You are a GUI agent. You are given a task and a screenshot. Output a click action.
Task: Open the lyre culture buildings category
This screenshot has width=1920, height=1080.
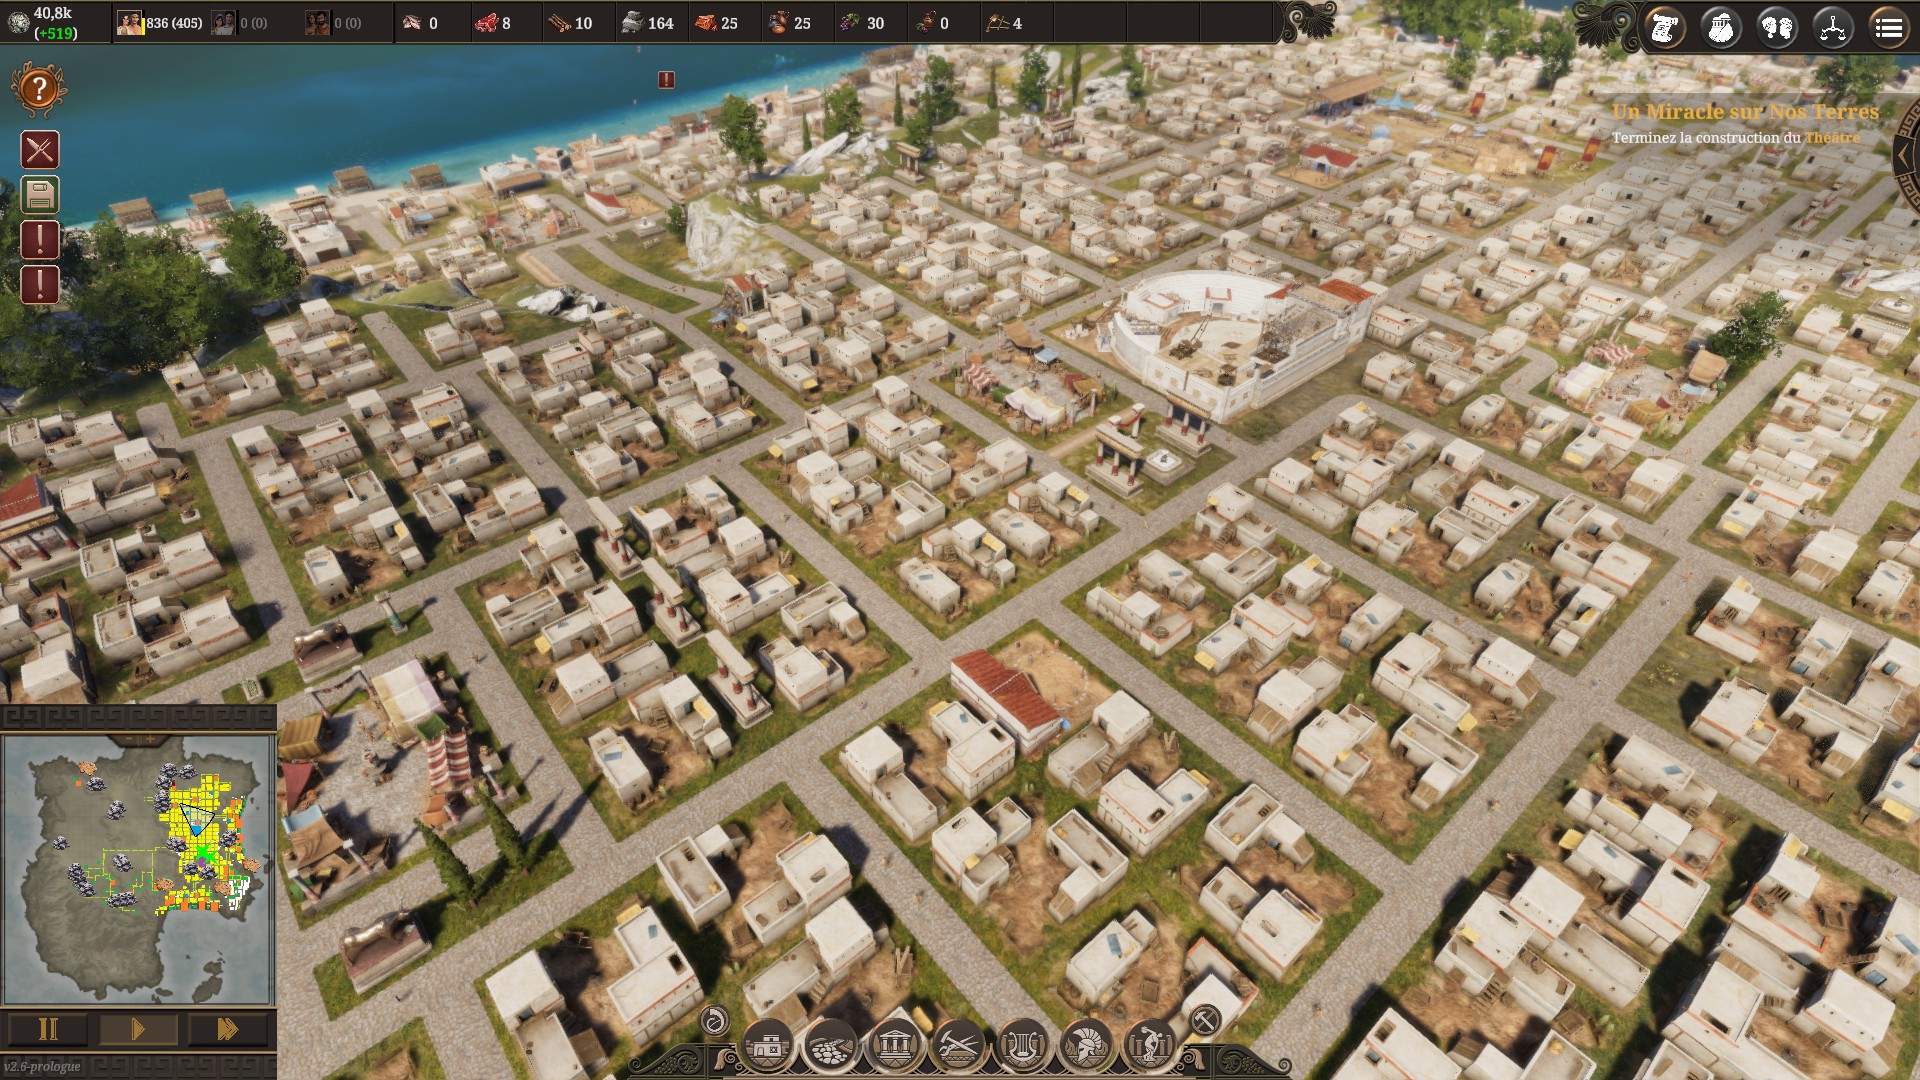pyautogui.click(x=1022, y=1047)
